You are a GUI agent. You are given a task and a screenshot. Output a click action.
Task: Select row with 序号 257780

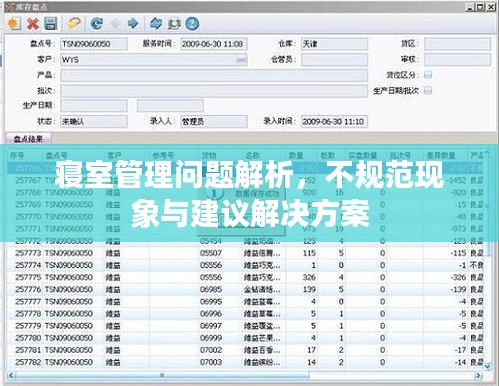(245, 338)
